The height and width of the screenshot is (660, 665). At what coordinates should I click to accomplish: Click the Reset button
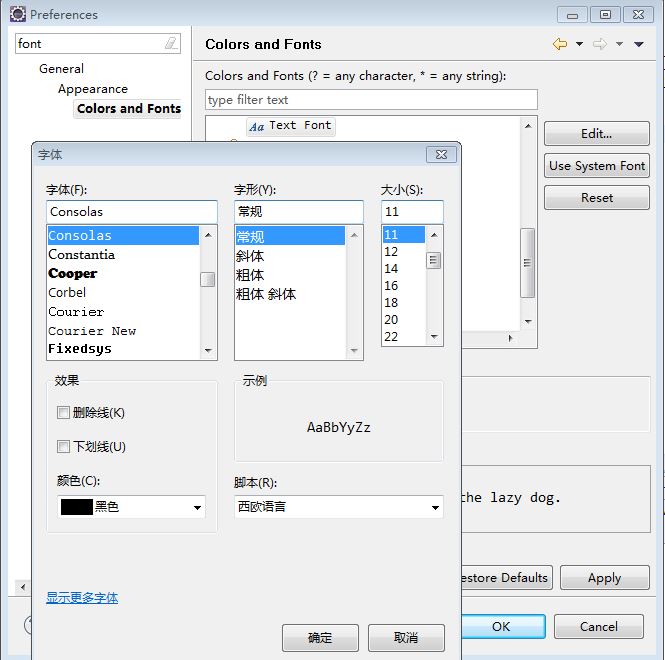tap(596, 198)
